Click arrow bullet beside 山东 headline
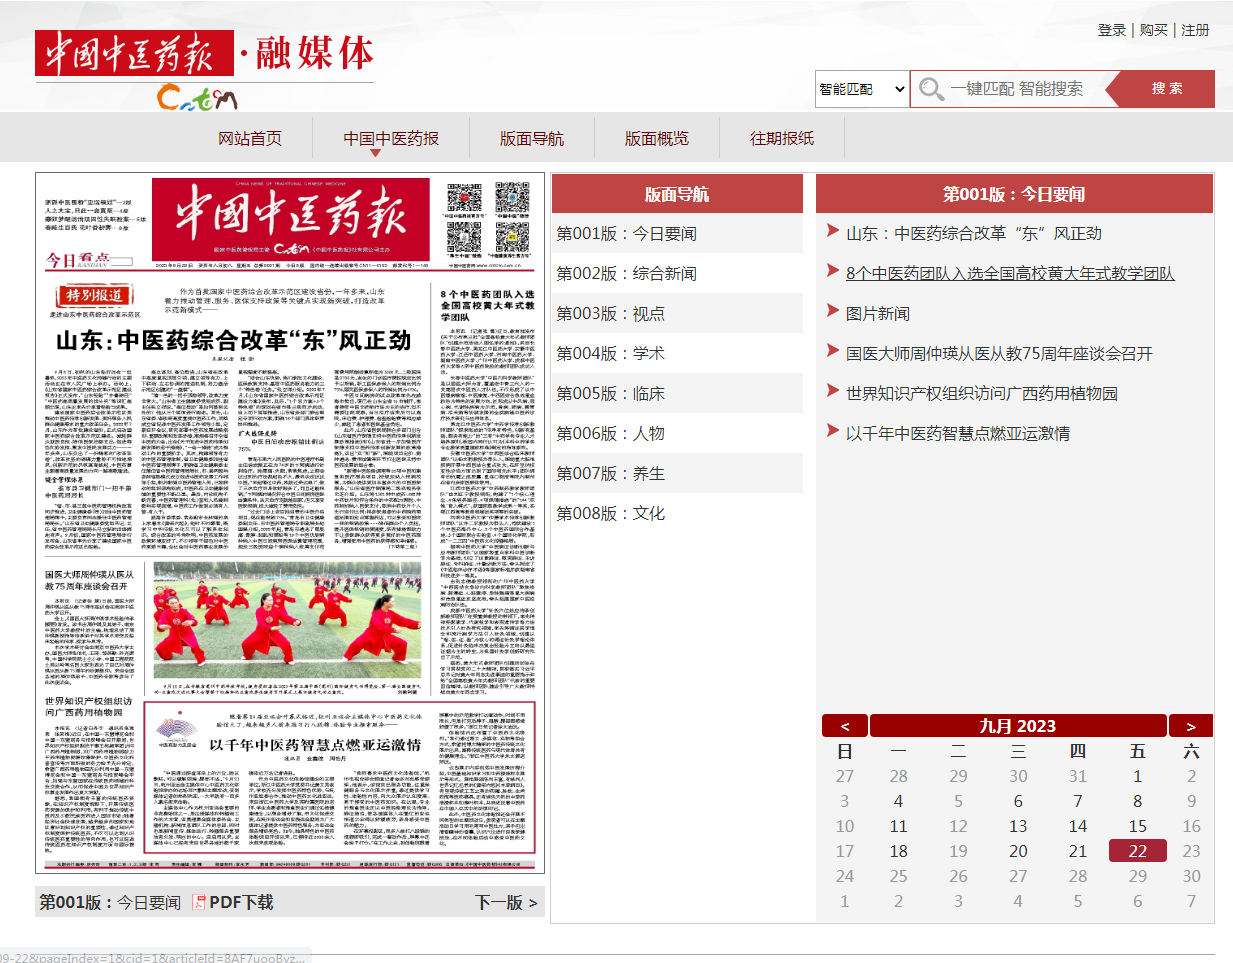 point(832,231)
